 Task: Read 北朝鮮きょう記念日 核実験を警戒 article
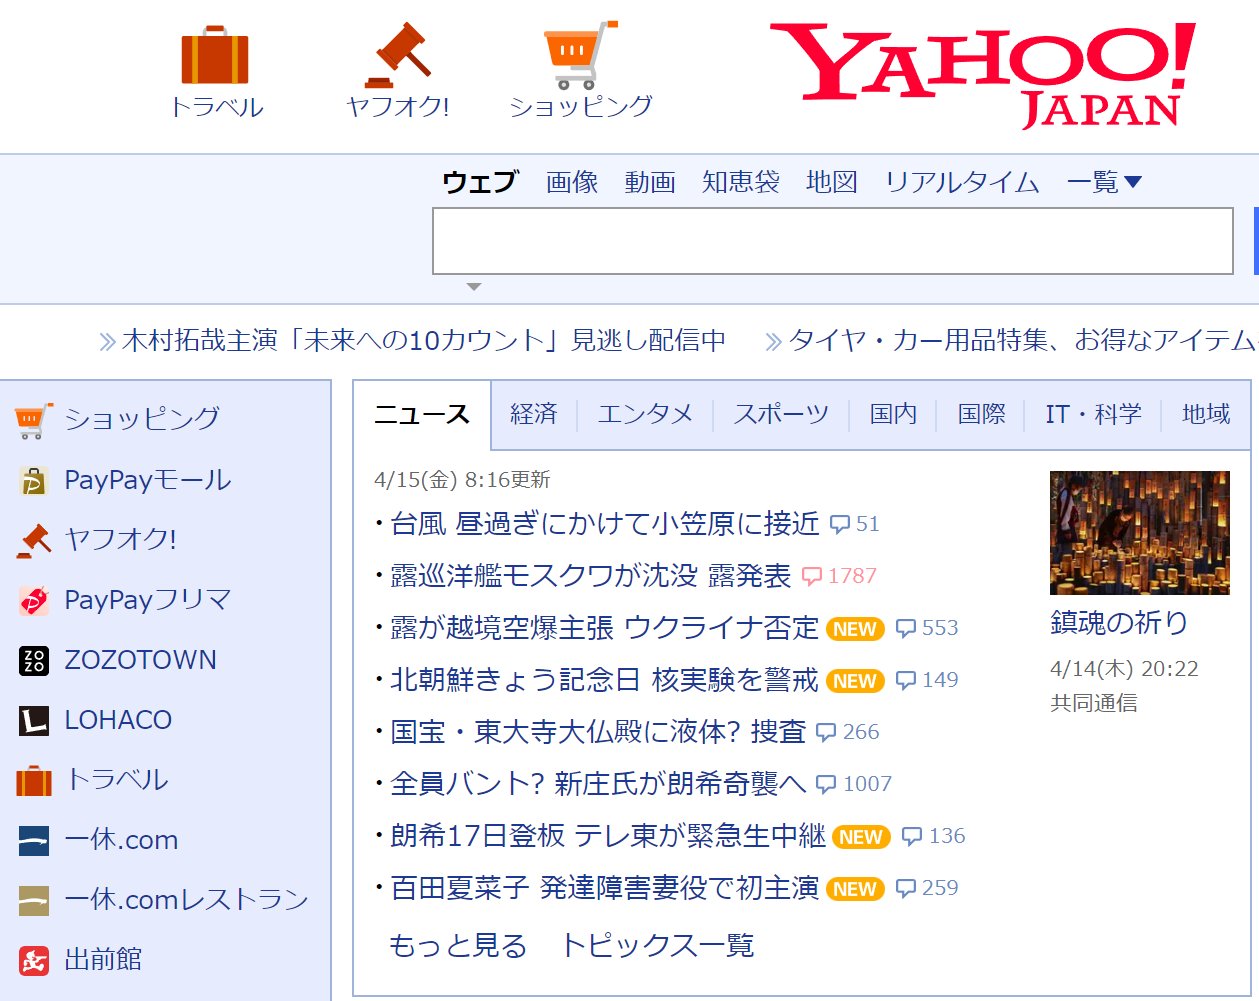pyautogui.click(x=605, y=680)
